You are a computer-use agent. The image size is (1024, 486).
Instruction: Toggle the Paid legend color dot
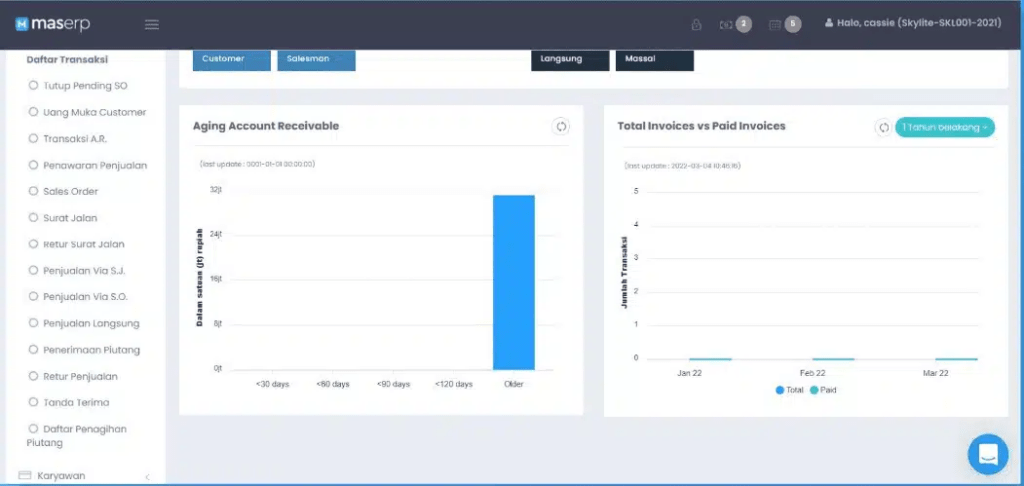pos(814,390)
